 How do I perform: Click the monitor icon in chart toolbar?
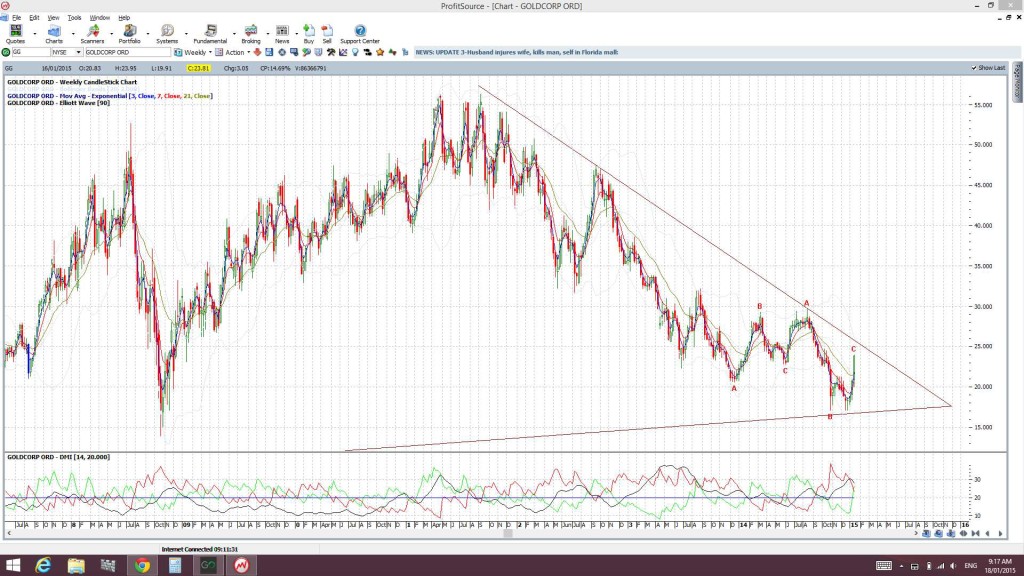click(x=294, y=52)
